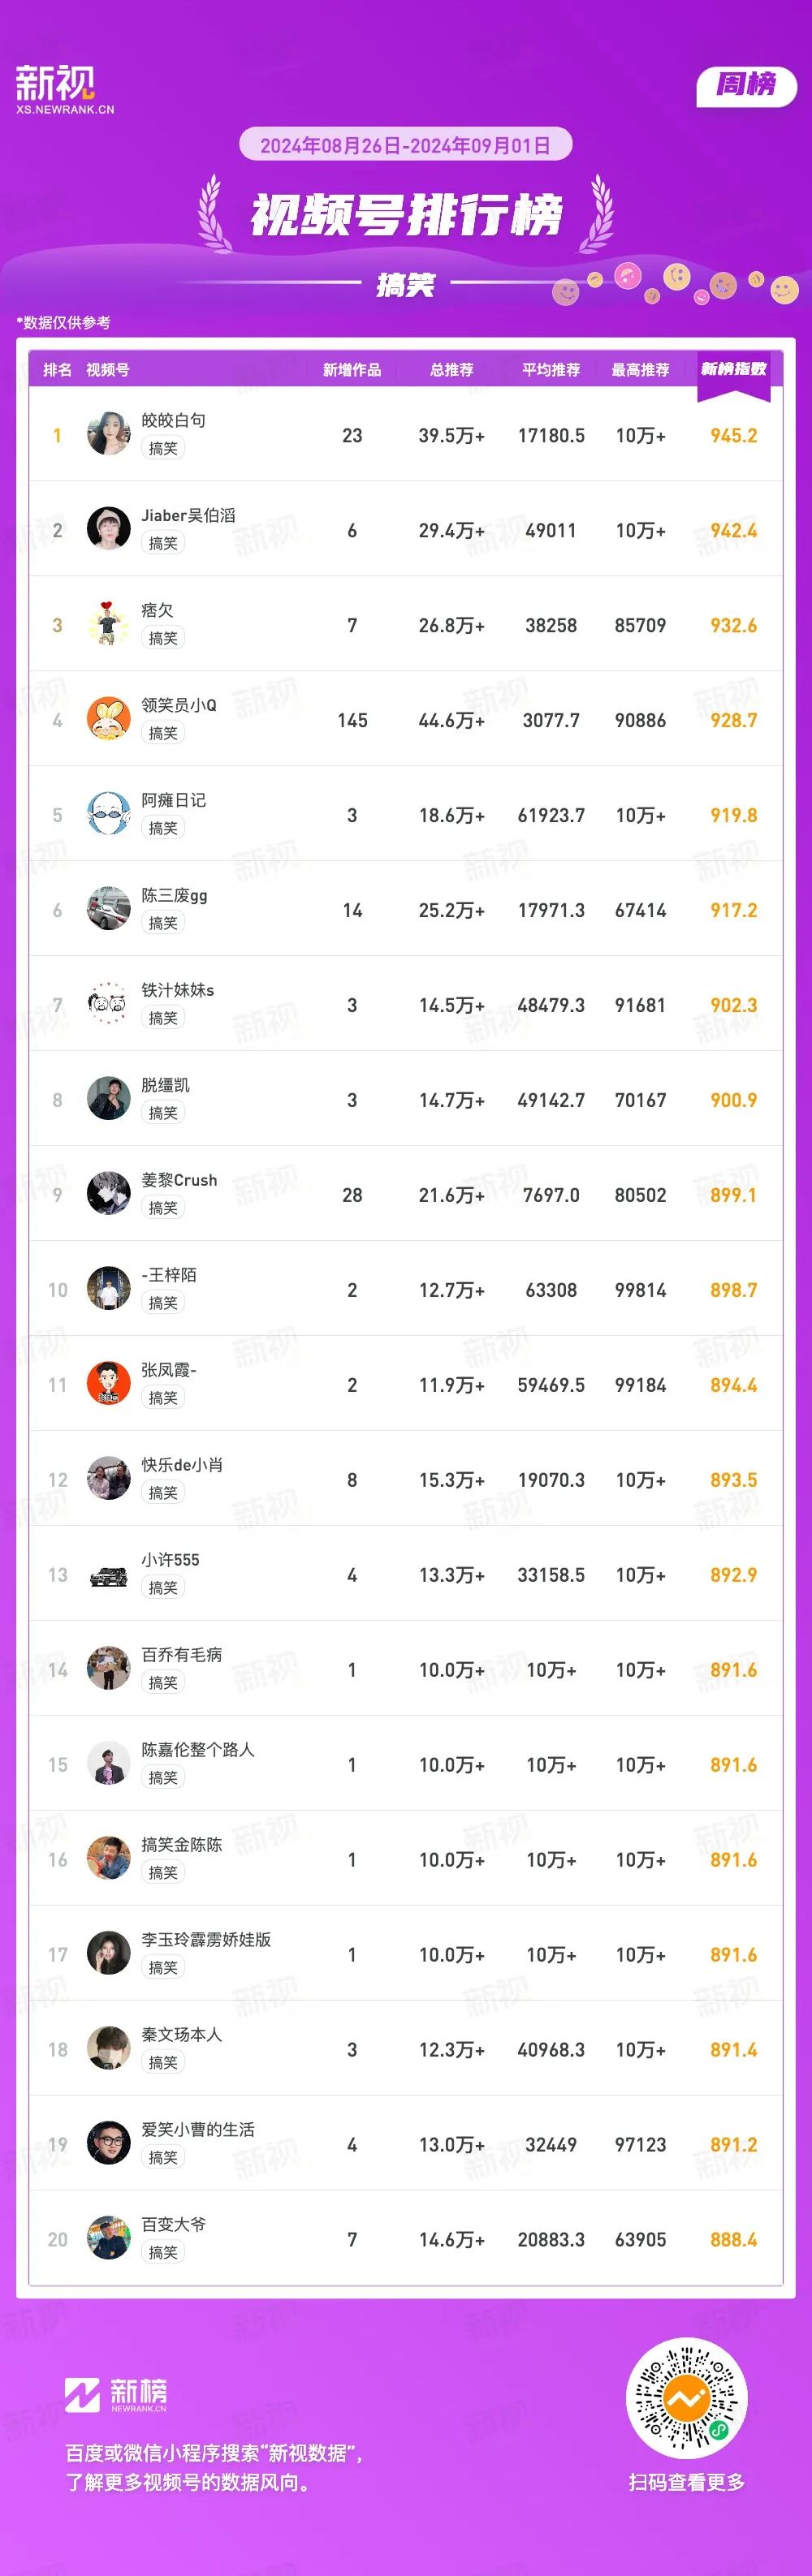Click the 总推荐 column header
Screen dimensions: 812x2576
click(x=452, y=370)
